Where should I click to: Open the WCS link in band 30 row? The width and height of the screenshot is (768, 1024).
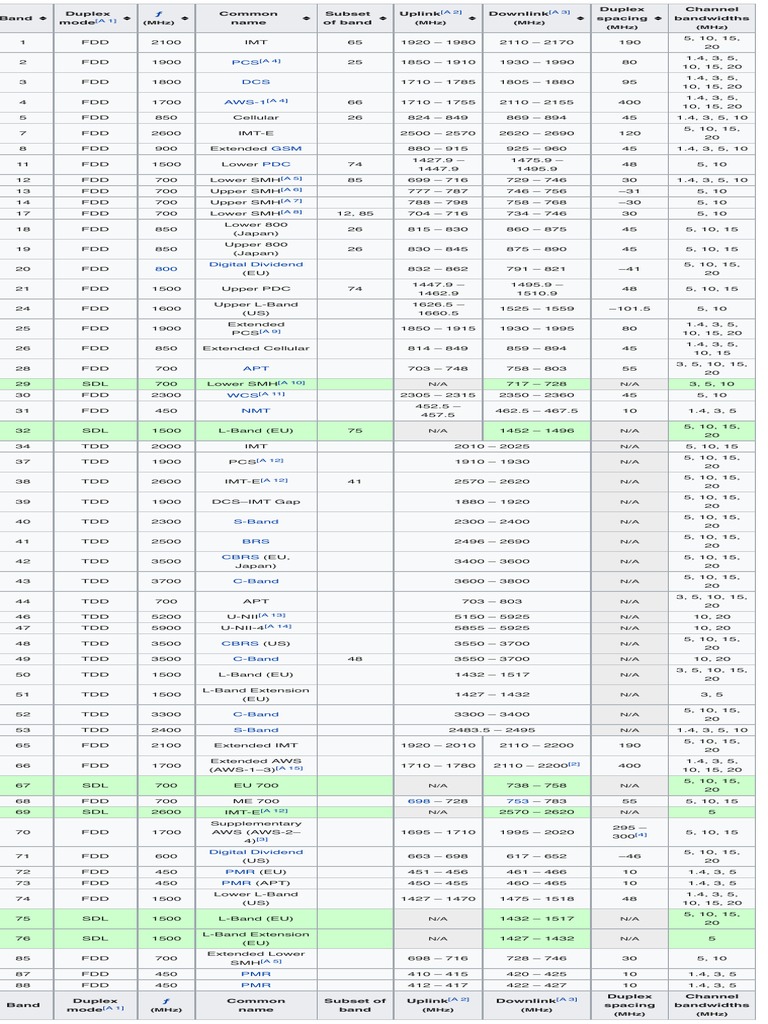[242, 395]
